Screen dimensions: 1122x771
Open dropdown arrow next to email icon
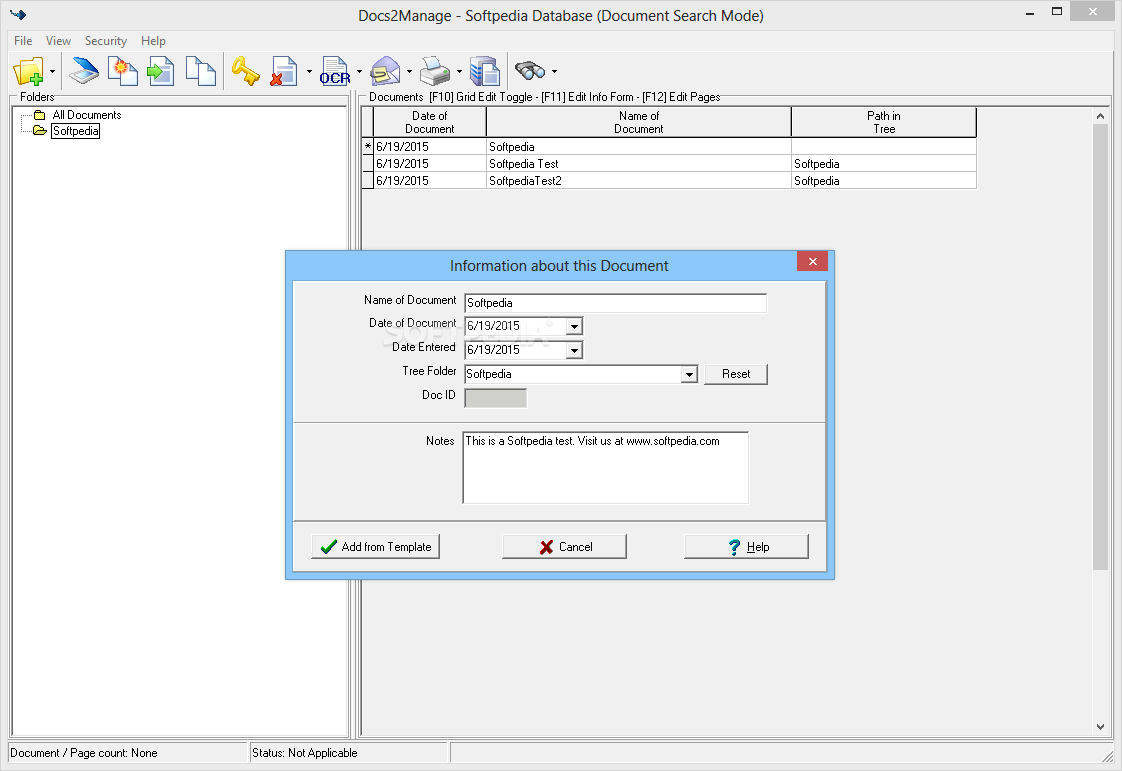click(x=409, y=72)
